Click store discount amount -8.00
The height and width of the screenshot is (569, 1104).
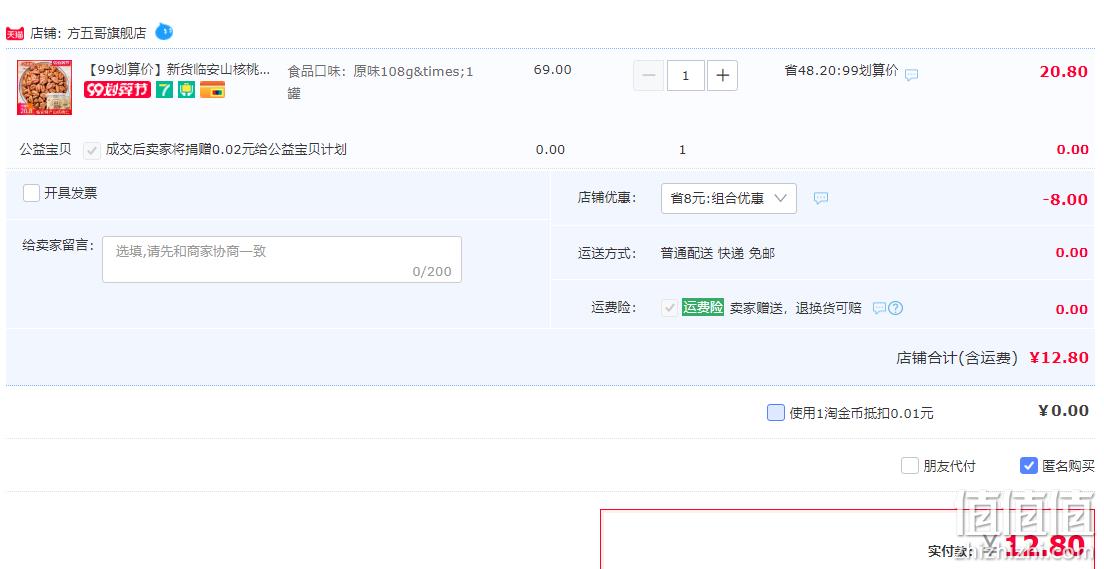(x=1065, y=199)
